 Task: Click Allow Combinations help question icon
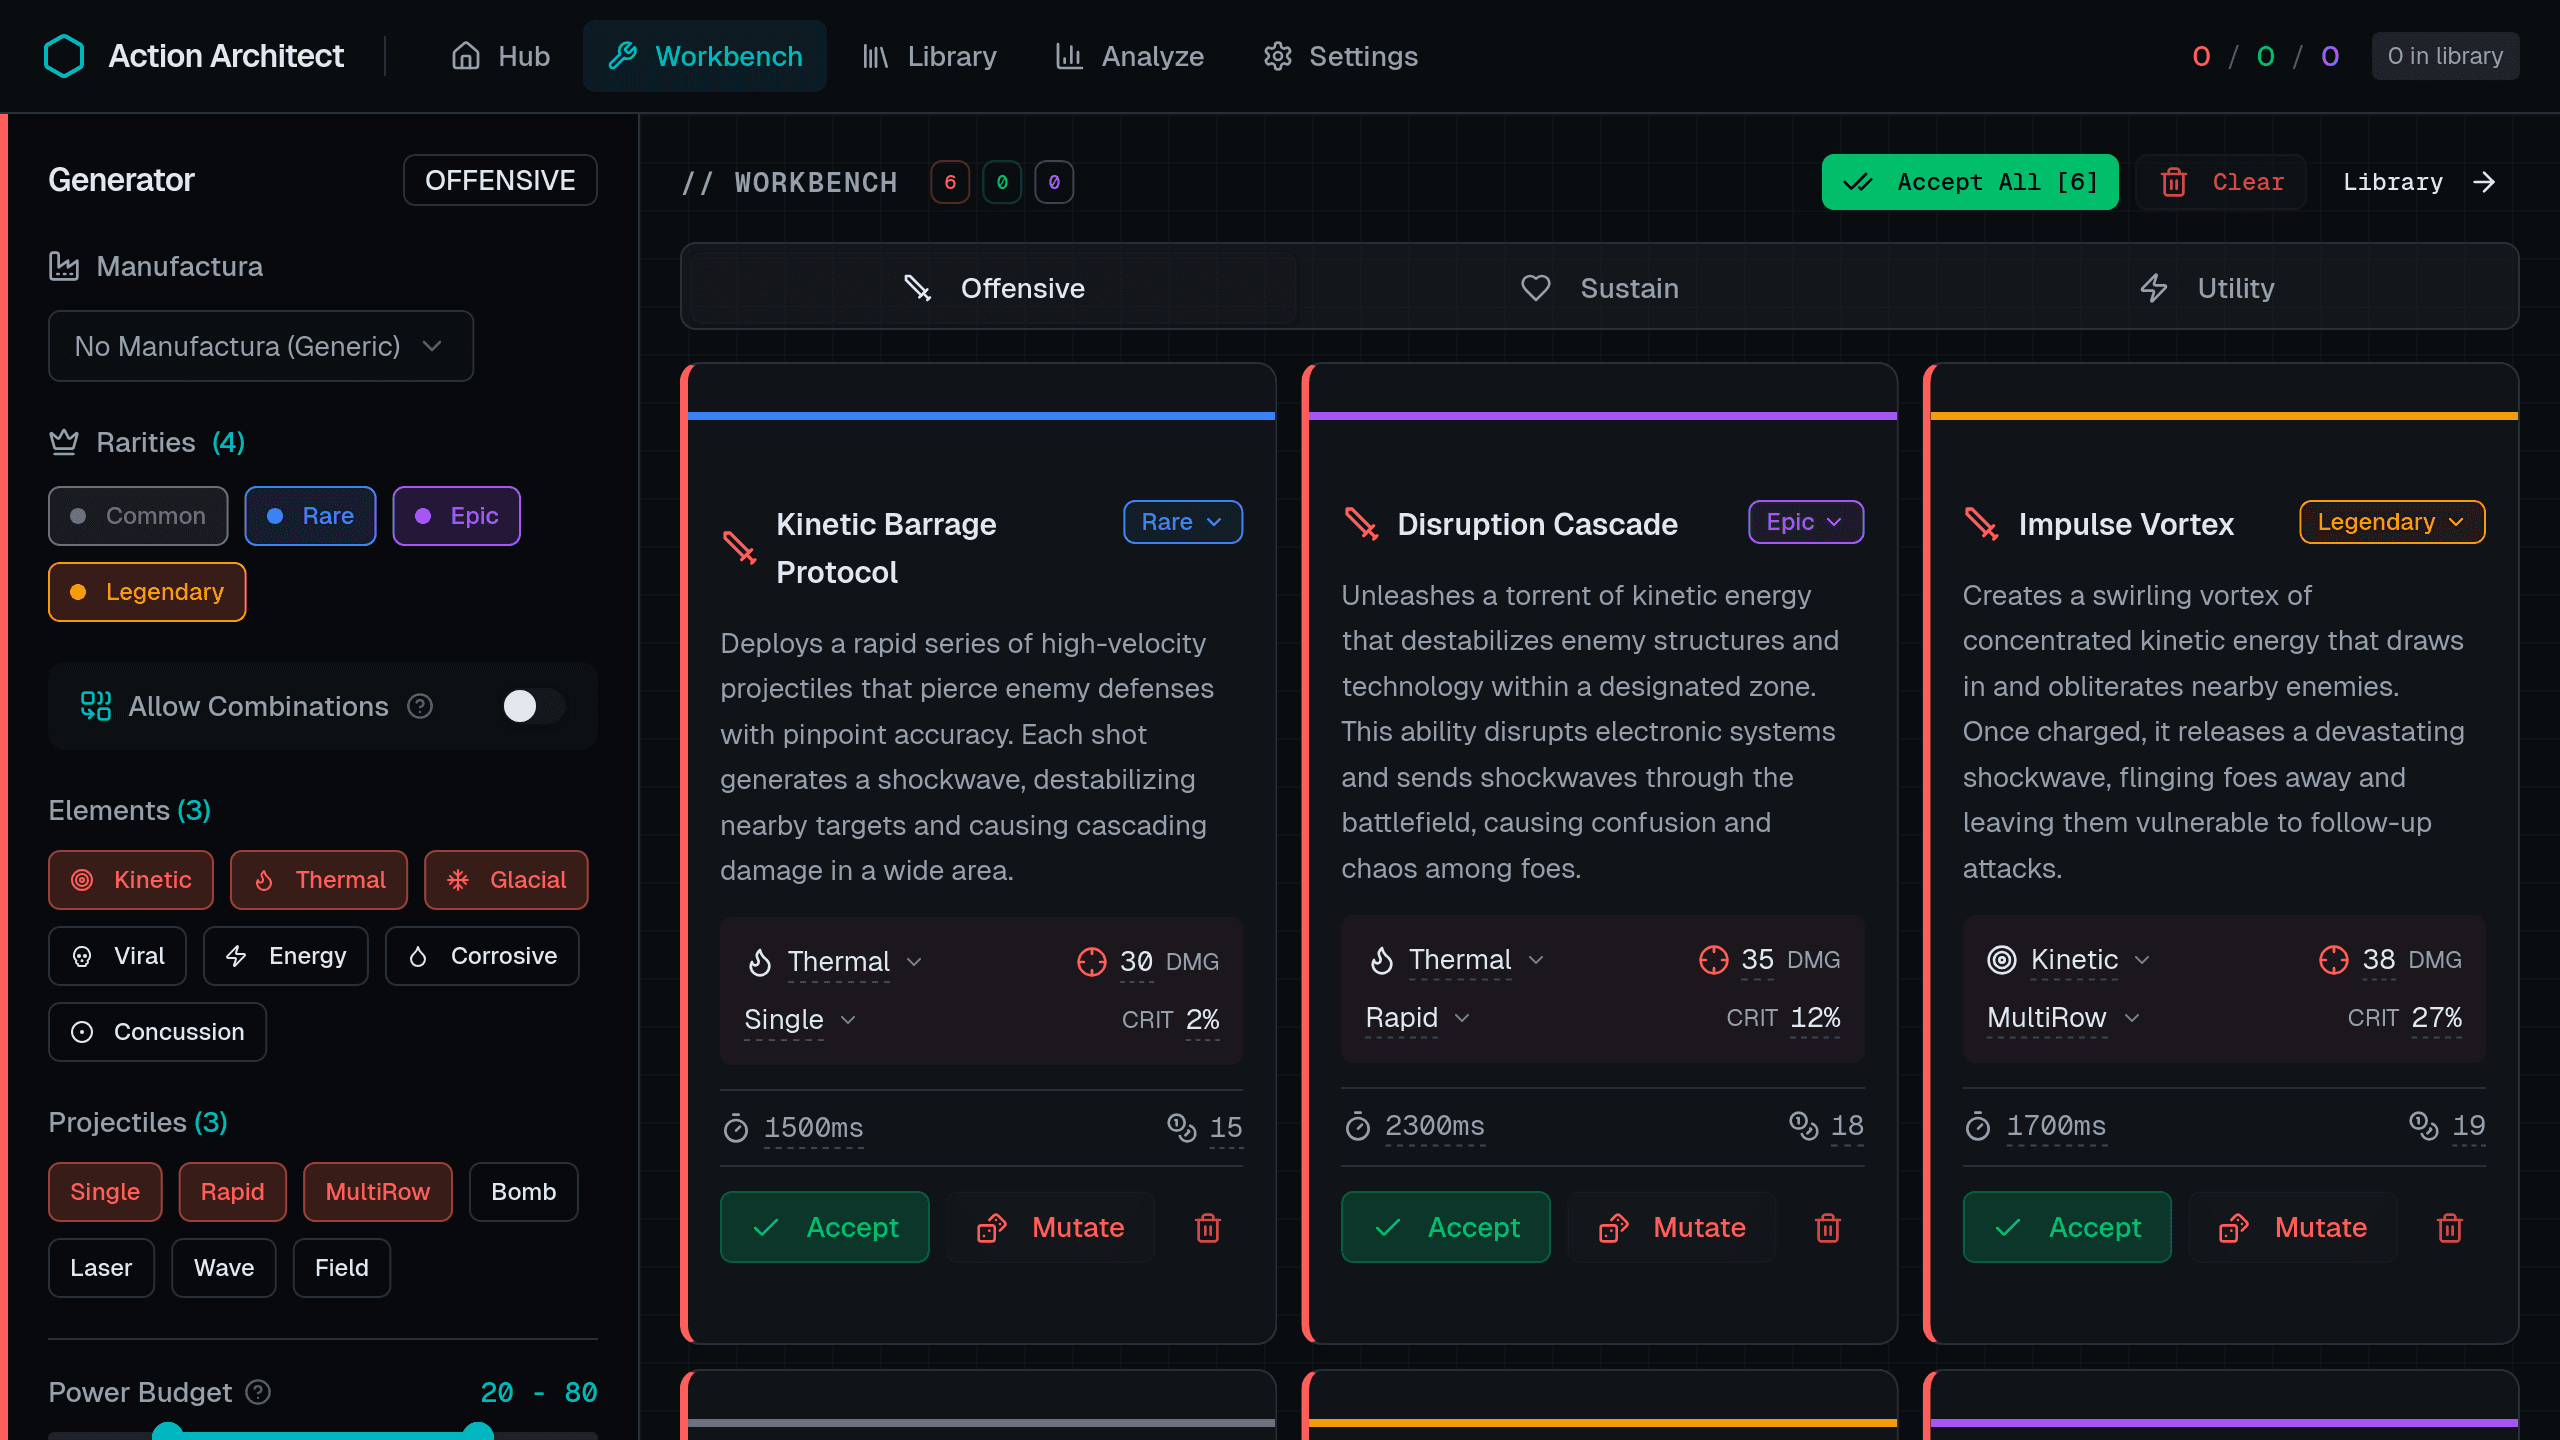click(420, 706)
